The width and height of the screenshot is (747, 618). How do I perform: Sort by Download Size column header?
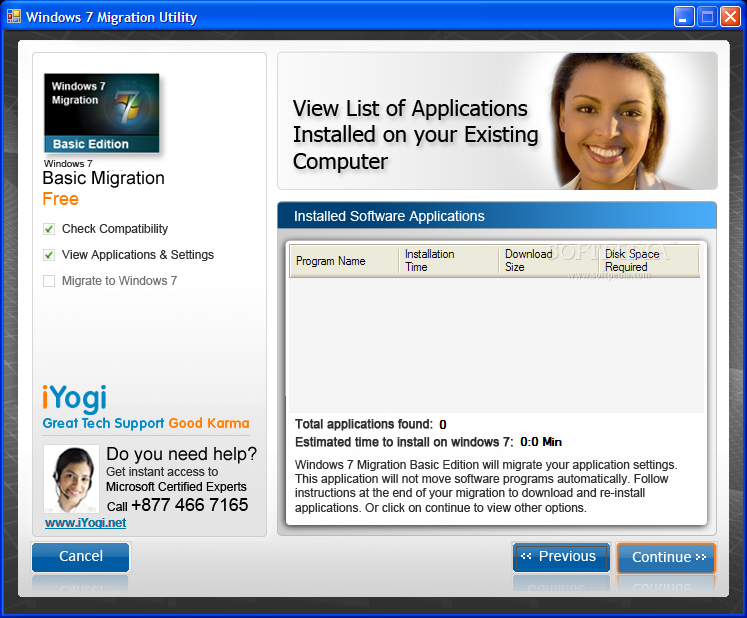549,261
